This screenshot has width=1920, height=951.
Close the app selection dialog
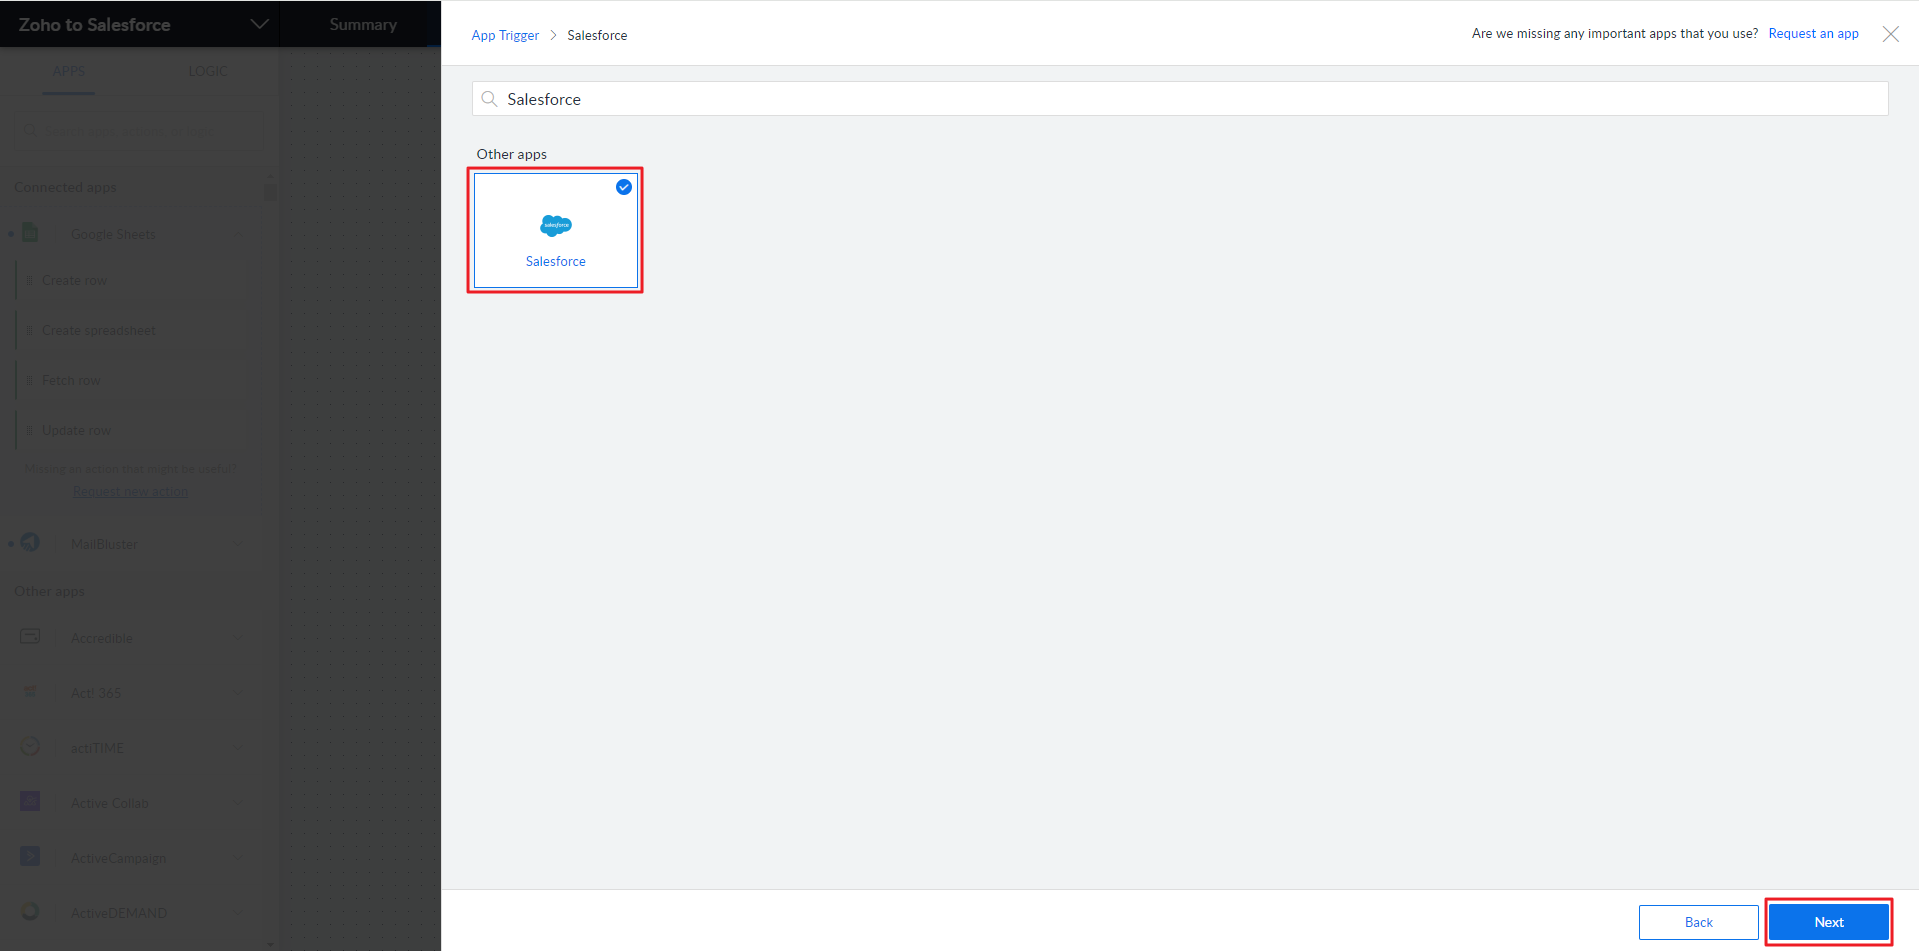click(x=1890, y=34)
